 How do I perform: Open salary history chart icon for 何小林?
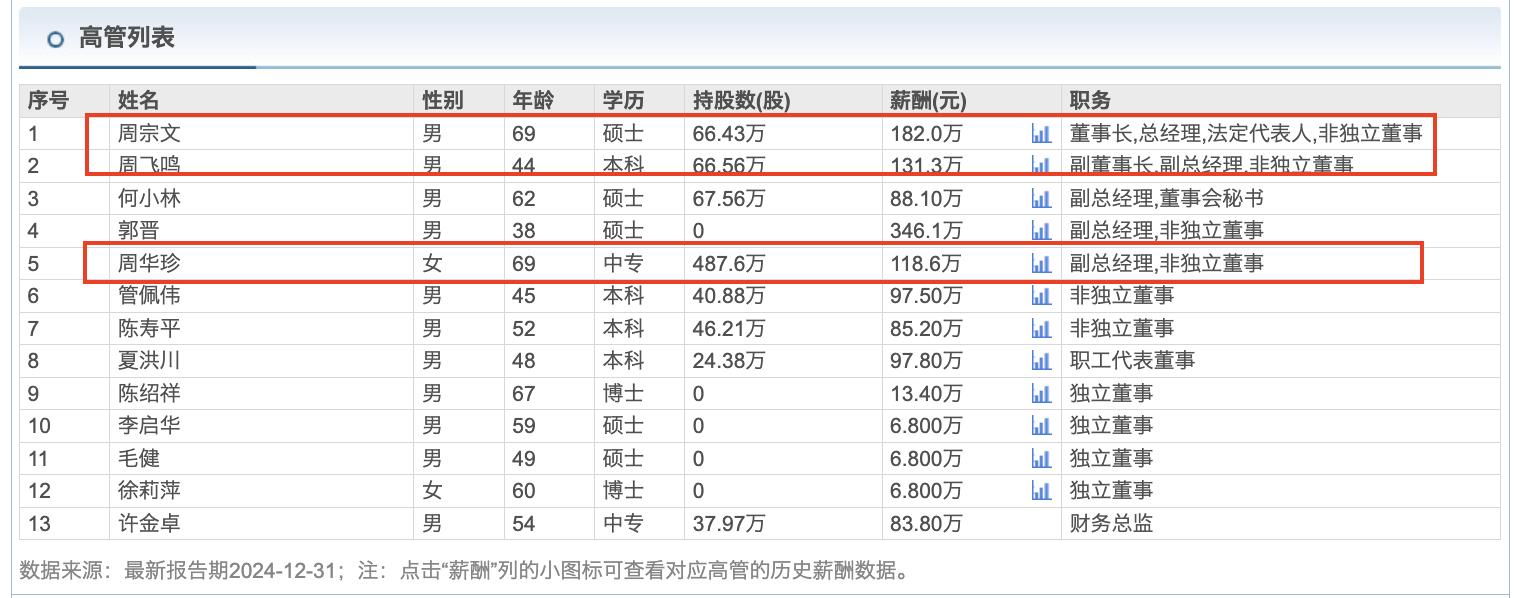(1041, 199)
